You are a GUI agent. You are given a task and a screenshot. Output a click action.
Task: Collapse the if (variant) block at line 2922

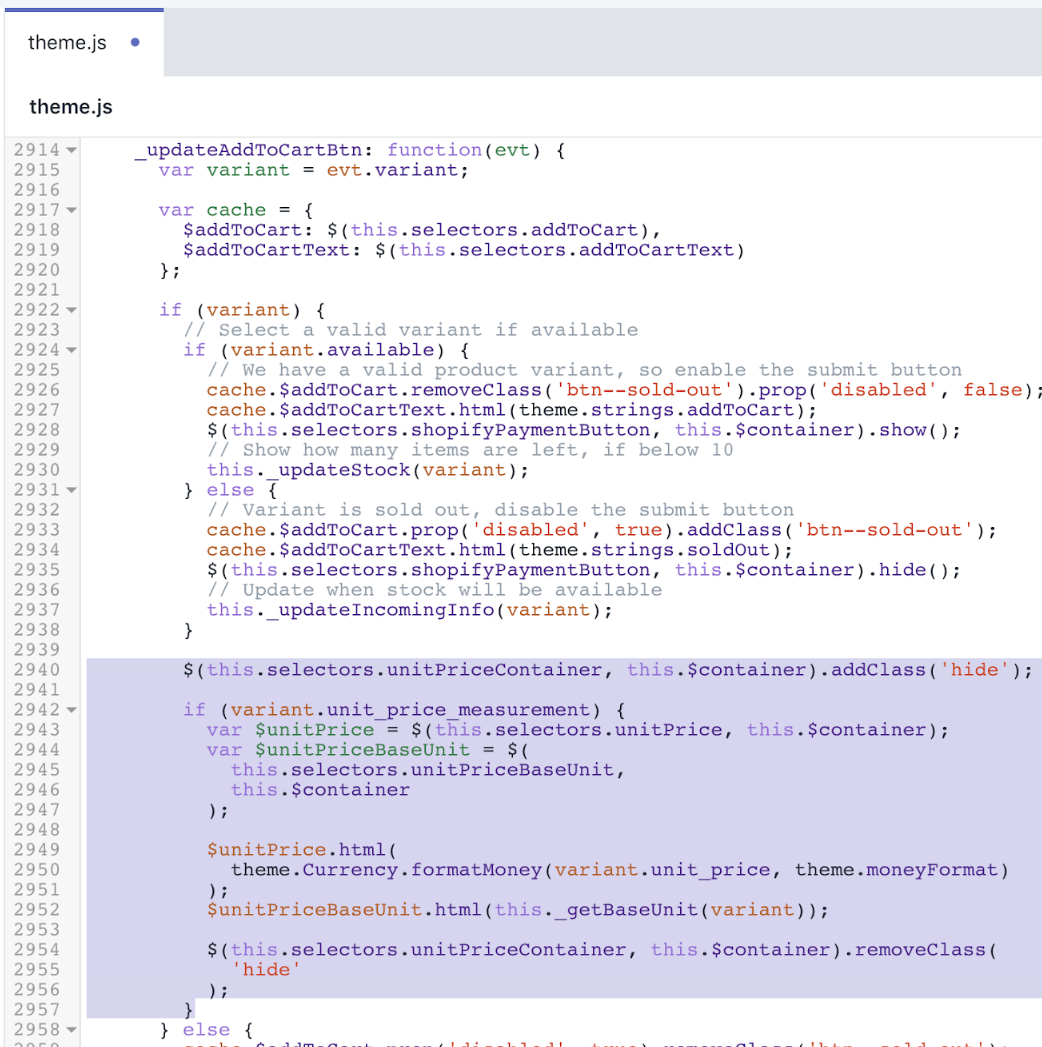(x=71, y=310)
